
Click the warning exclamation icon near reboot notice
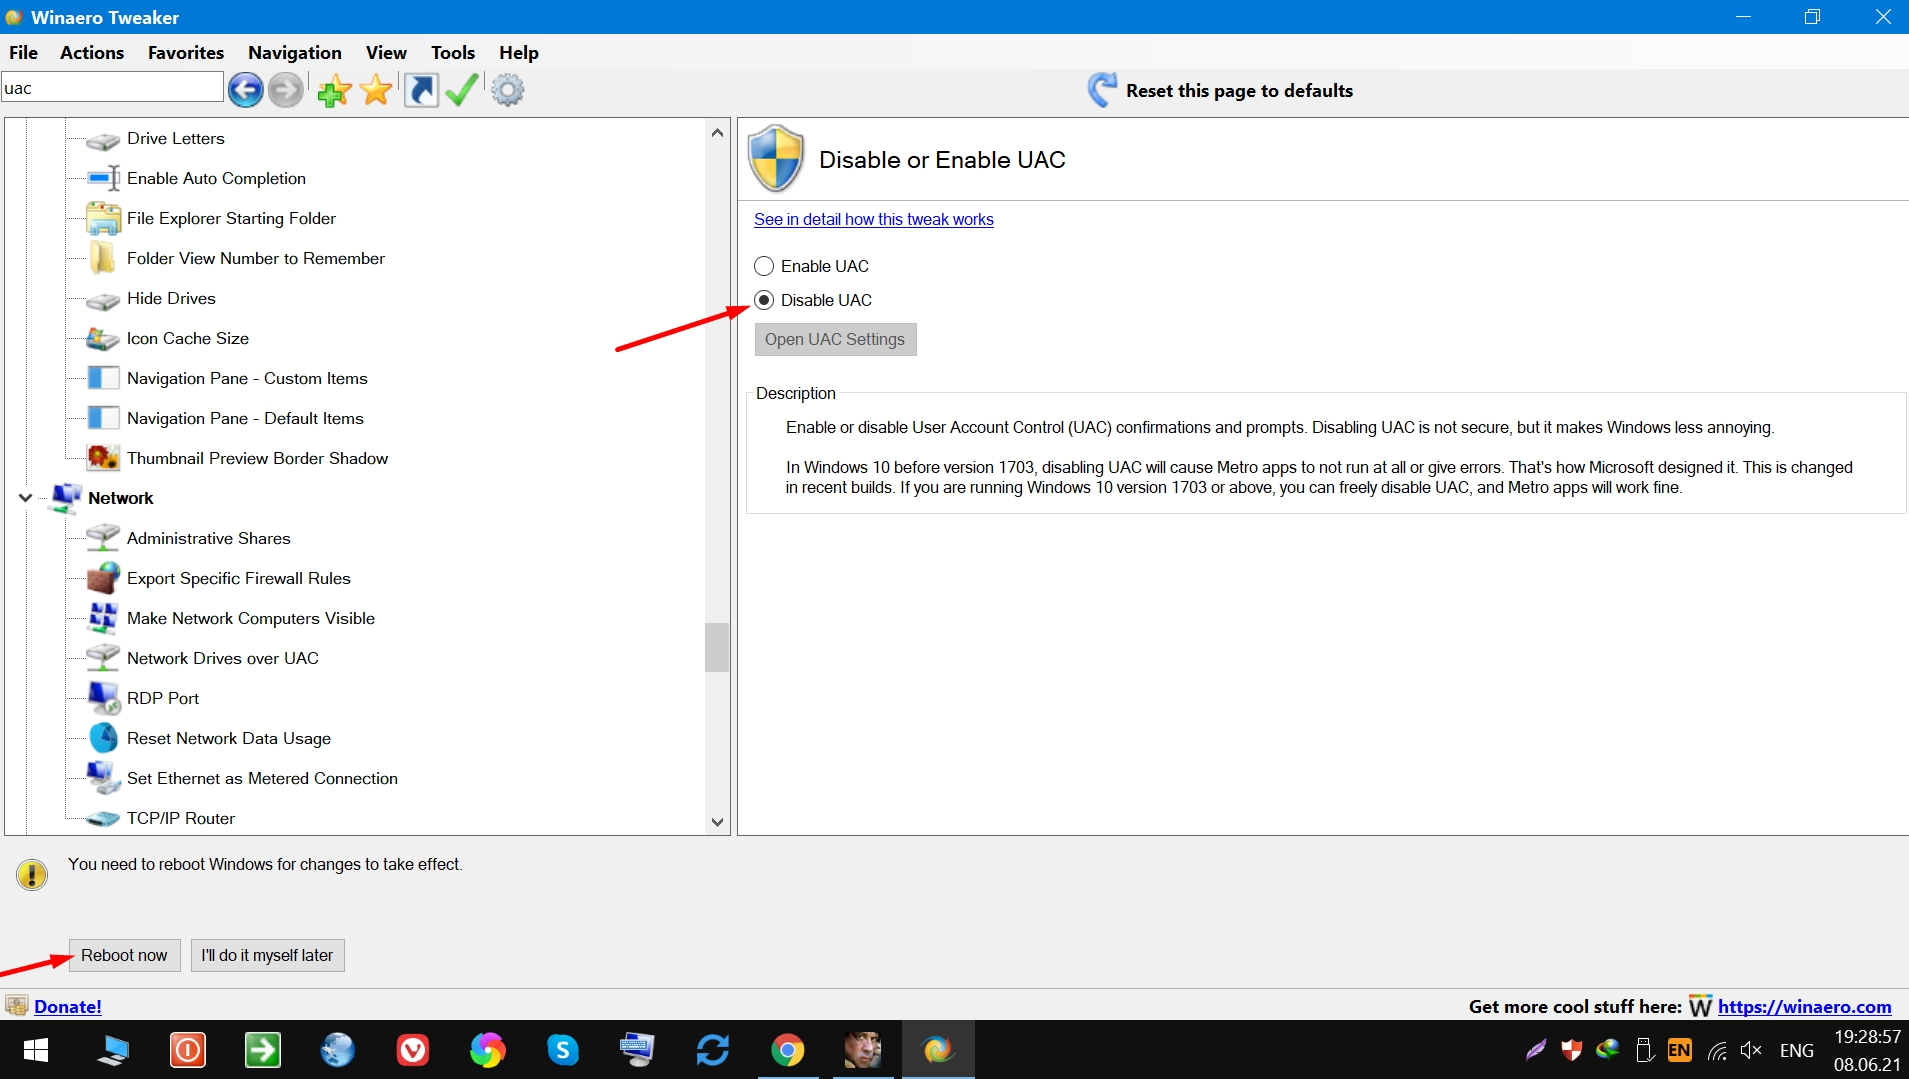32,874
